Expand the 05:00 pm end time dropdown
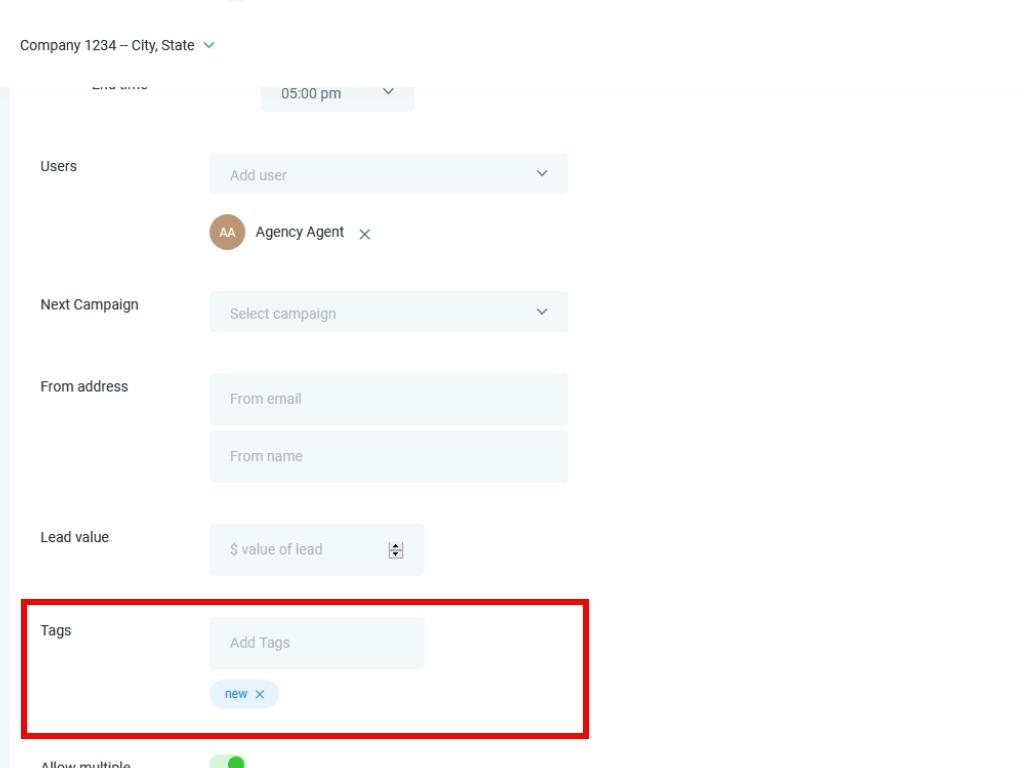1024x768 pixels. 337,93
